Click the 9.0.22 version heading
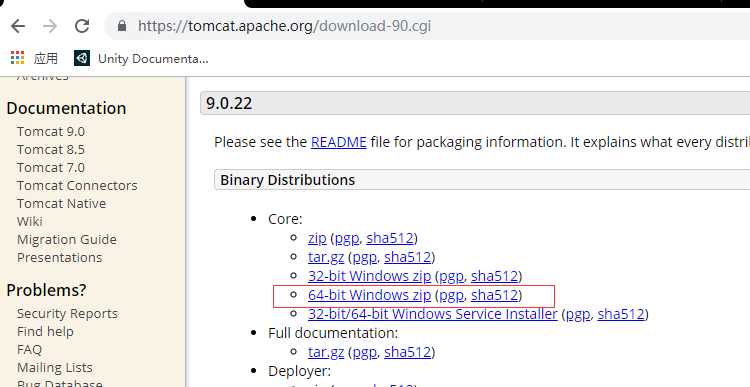Screen dimensions: 750x387 coord(229,103)
